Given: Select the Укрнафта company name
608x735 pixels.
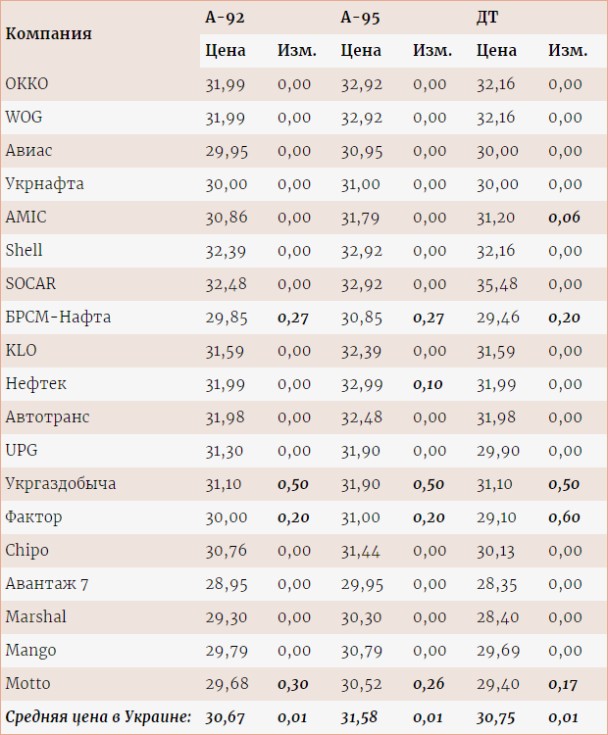Looking at the screenshot, I should tap(45, 184).
